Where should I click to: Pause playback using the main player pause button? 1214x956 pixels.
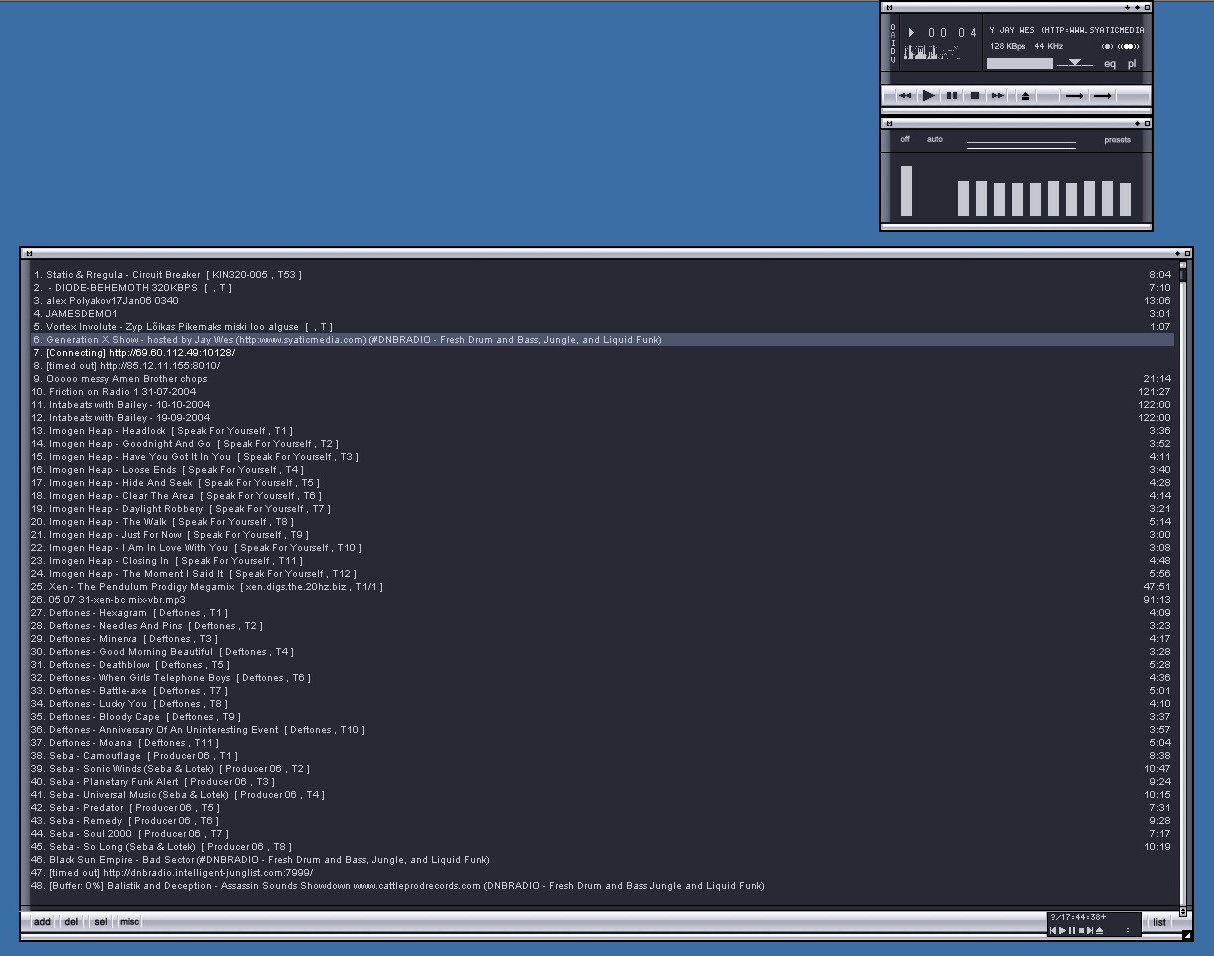pos(952,96)
